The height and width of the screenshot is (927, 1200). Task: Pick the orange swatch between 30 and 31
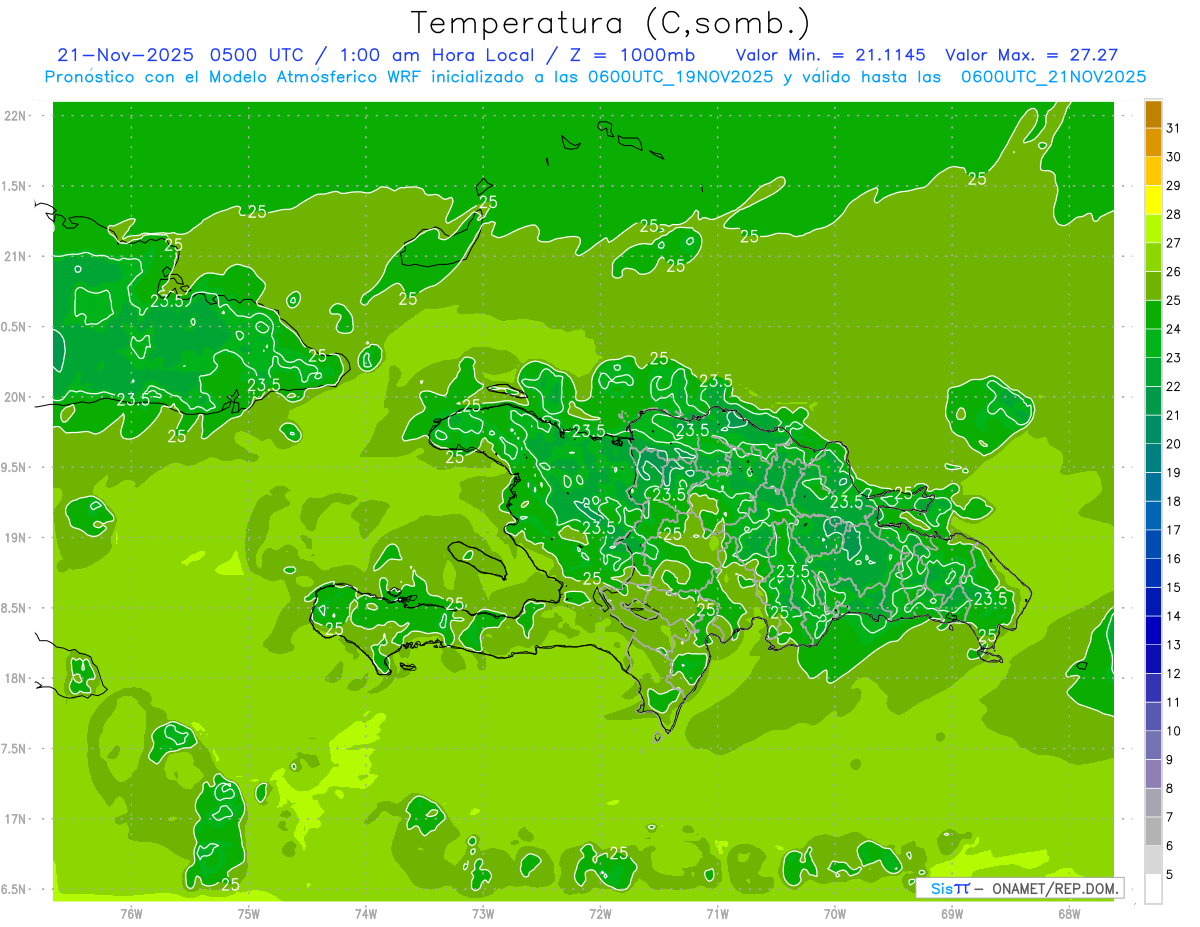(1153, 143)
